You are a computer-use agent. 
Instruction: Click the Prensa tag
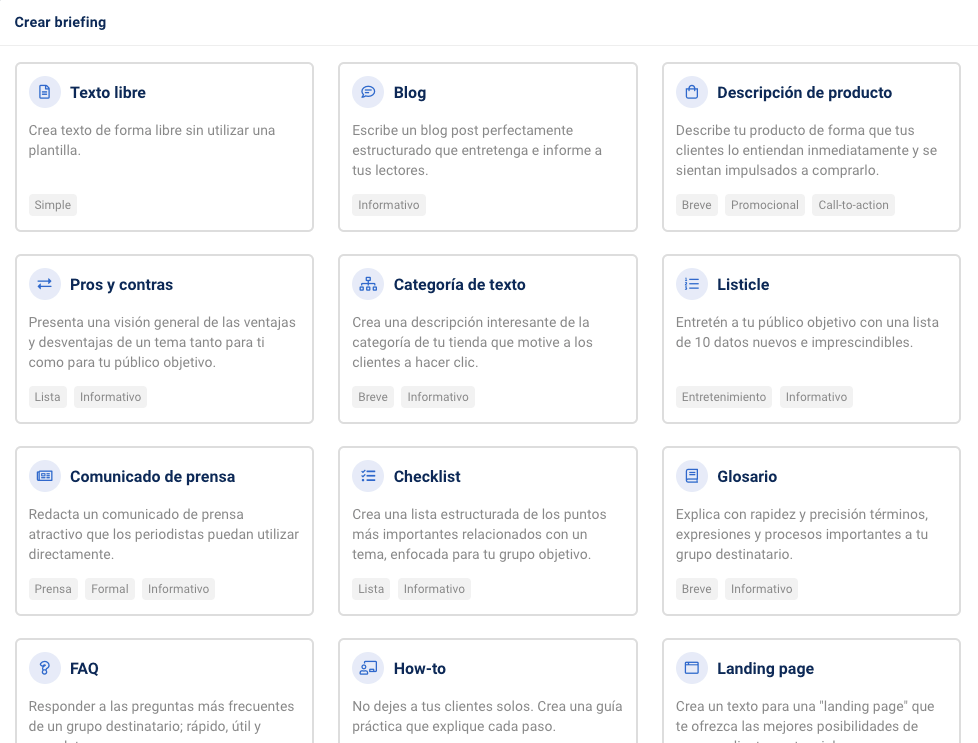click(x=53, y=589)
